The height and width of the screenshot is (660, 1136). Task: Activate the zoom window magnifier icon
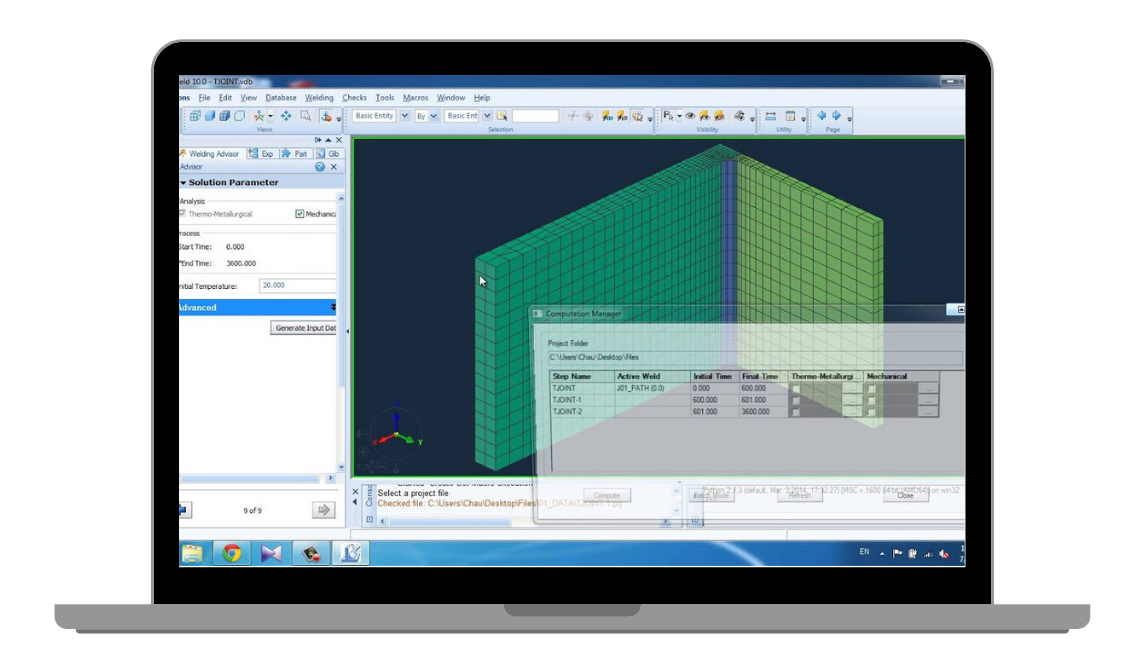(306, 116)
